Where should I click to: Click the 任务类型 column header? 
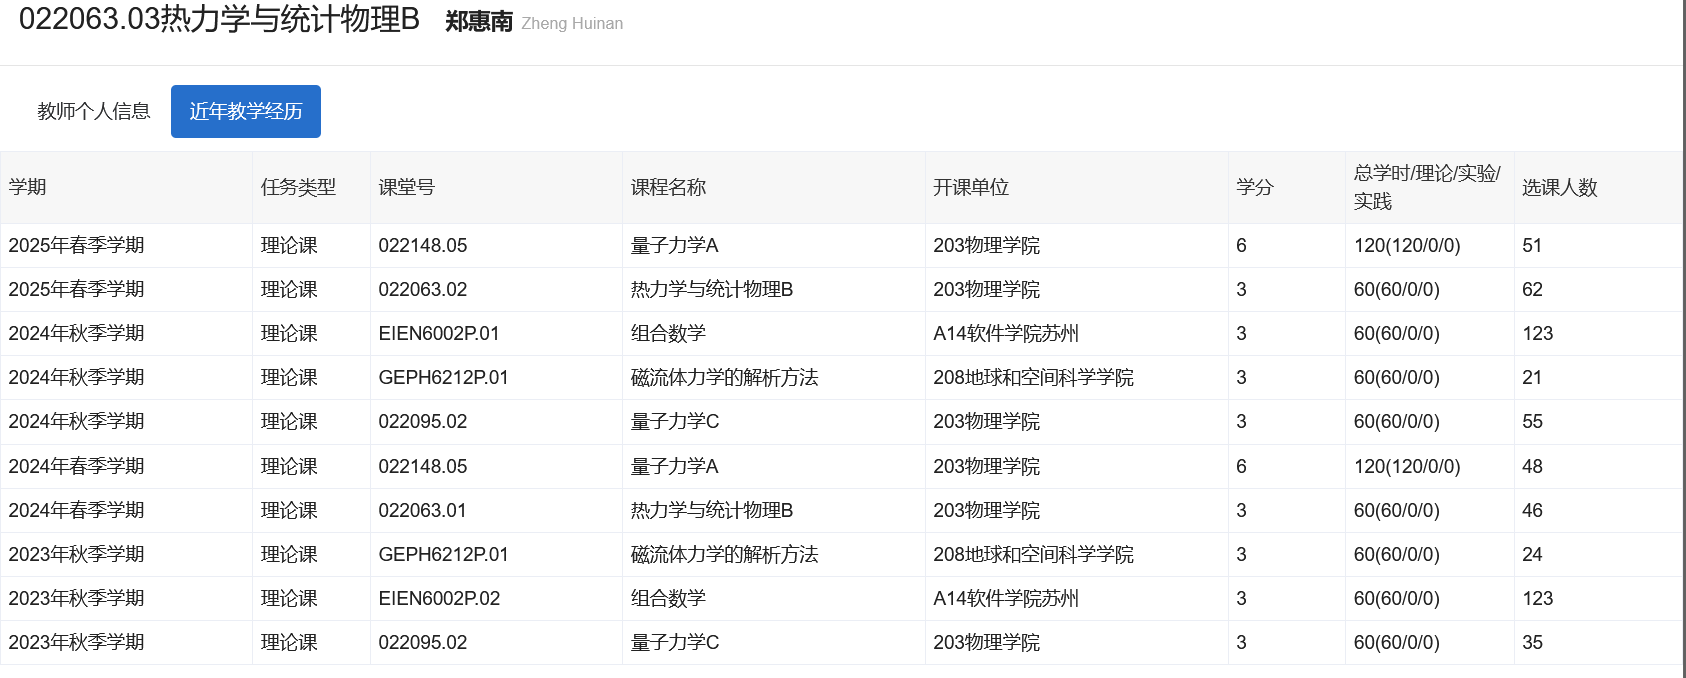298,187
